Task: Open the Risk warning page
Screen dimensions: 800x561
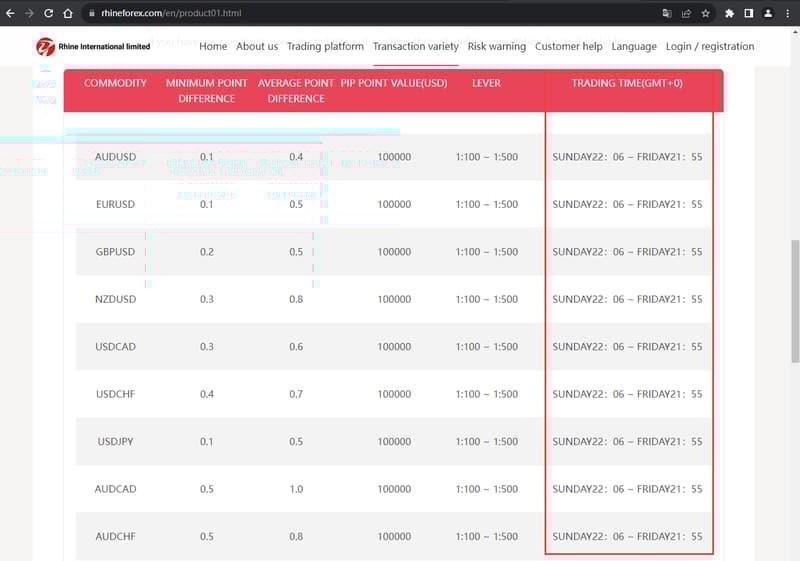Action: pos(496,46)
